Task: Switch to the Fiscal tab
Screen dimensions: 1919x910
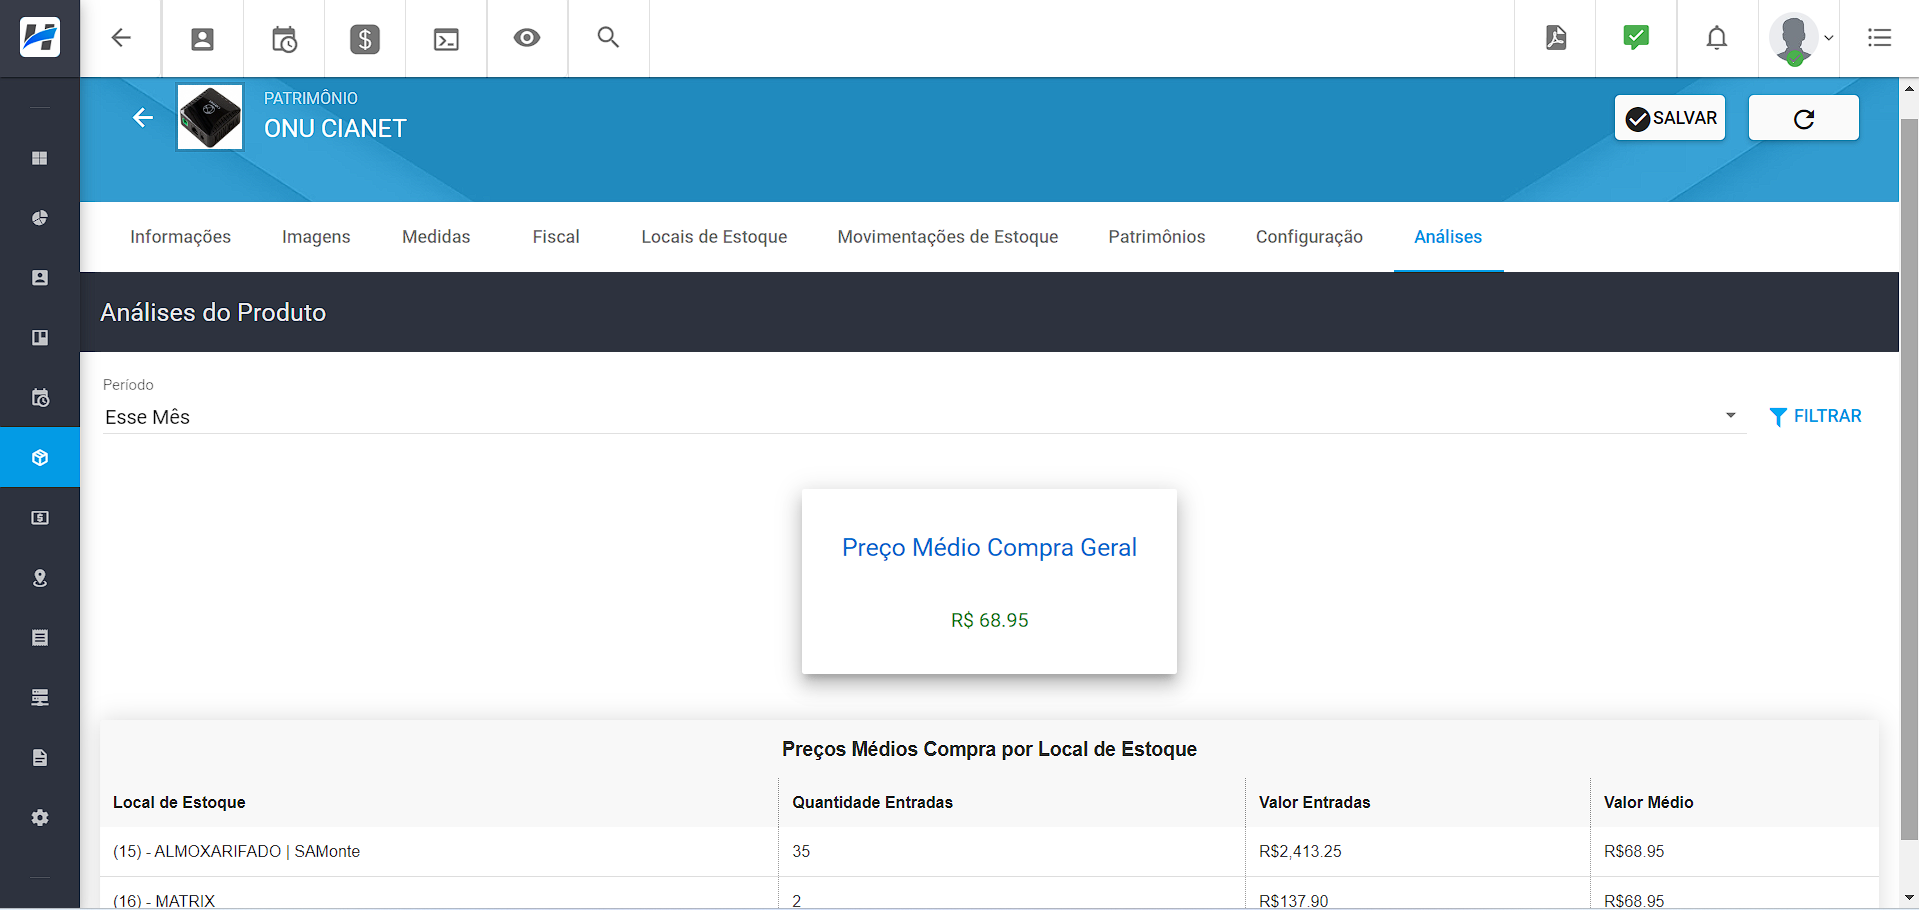Action: pos(556,237)
